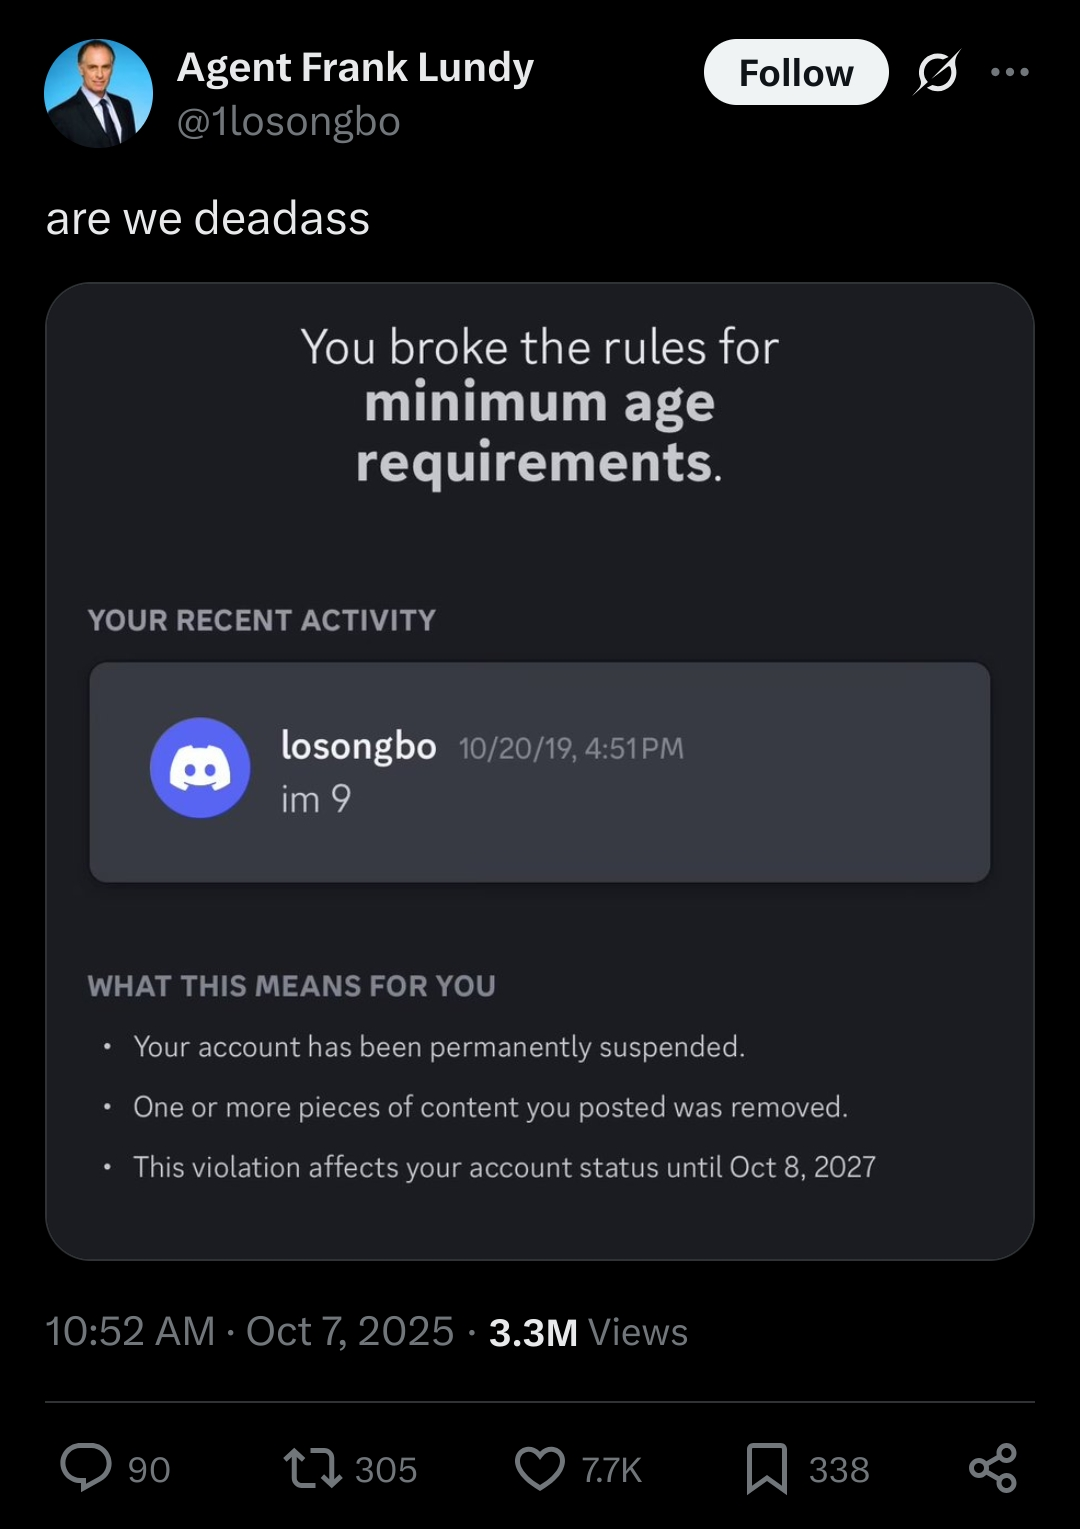Click the losongbo username in the screenshot
The height and width of the screenshot is (1529, 1080).
(x=358, y=746)
